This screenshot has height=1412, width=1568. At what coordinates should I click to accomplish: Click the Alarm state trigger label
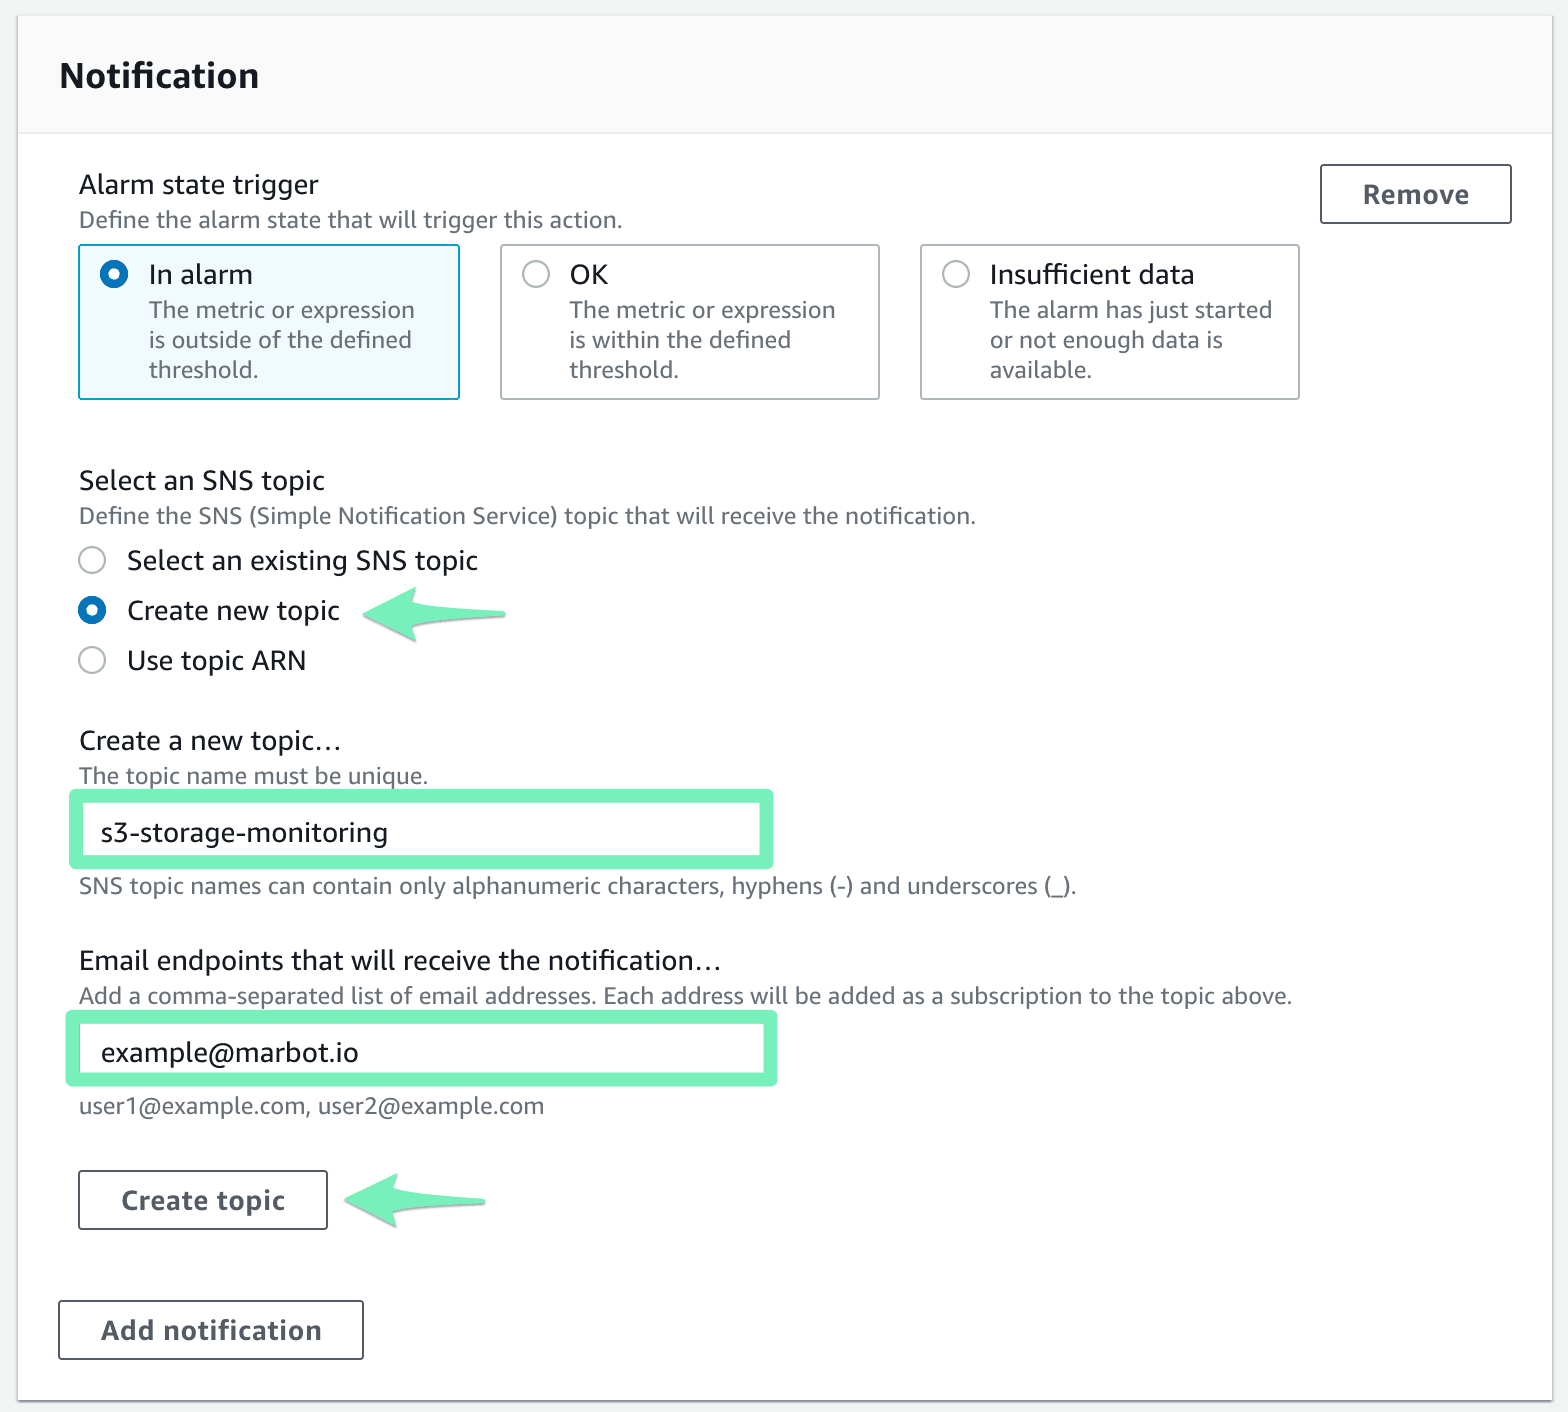pos(199,184)
